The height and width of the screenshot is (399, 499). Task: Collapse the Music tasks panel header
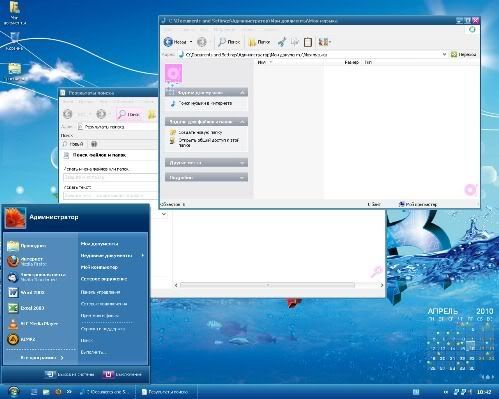tap(206, 92)
